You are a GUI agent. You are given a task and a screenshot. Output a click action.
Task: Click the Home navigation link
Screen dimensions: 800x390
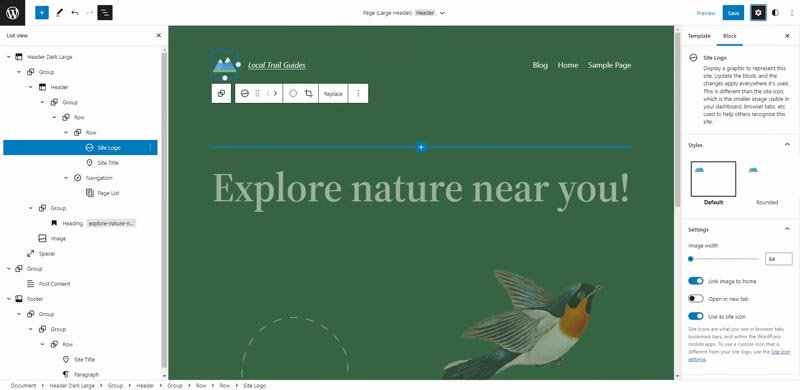[x=568, y=65]
